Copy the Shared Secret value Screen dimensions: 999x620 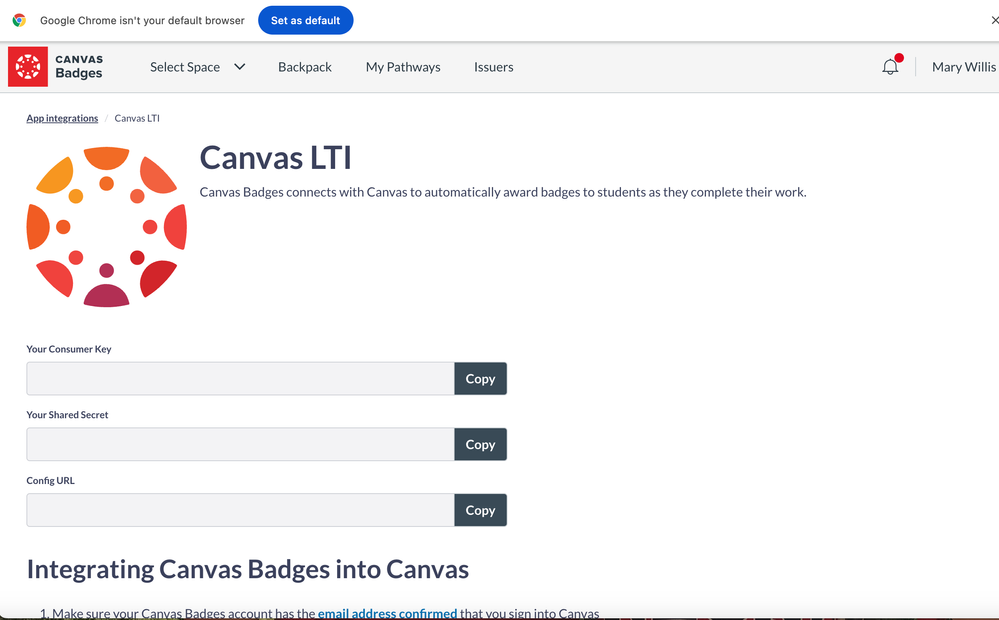[480, 445]
